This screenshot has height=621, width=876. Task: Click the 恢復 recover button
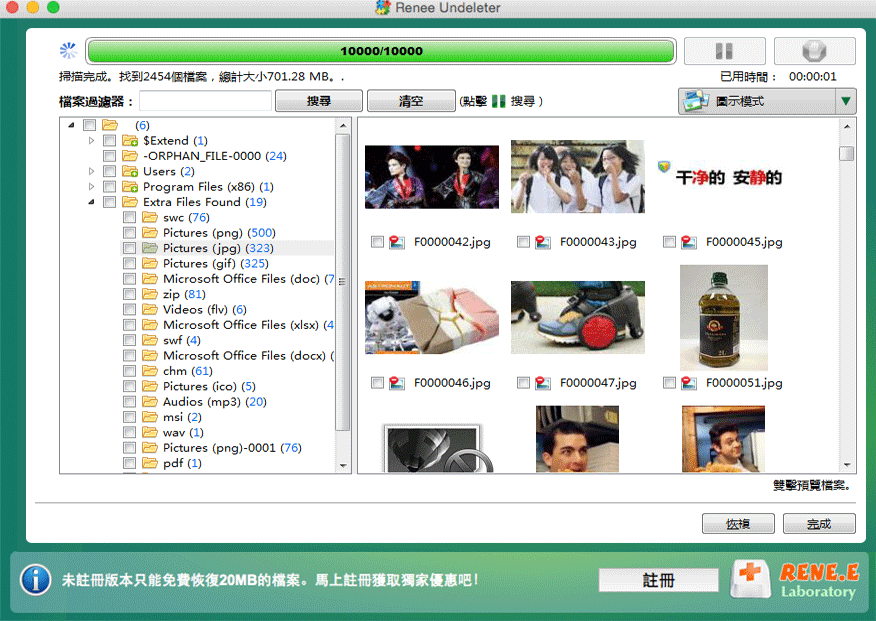click(x=738, y=524)
